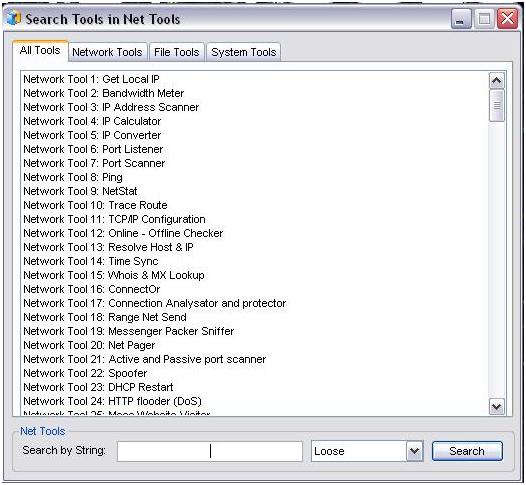Image resolution: width=526 pixels, height=485 pixels.
Task: Select Network Tool 4: IP Calculator
Action: (x=92, y=121)
